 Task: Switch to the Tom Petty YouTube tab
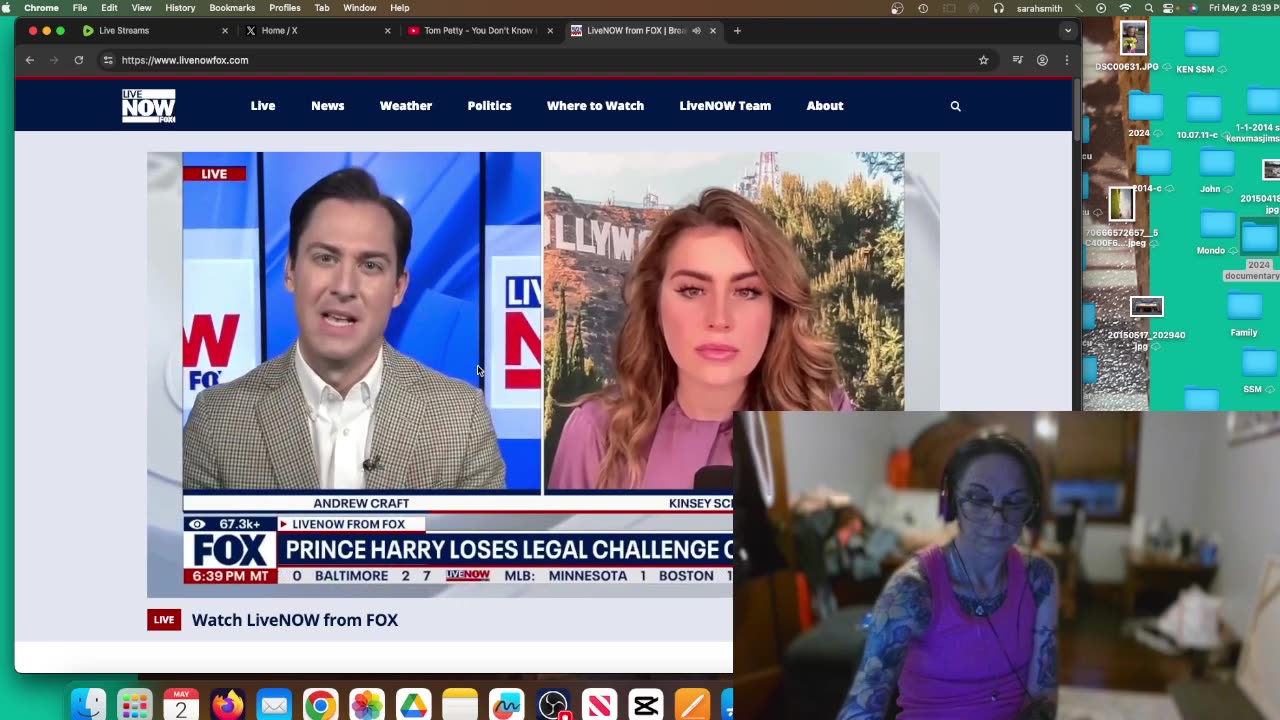point(479,30)
